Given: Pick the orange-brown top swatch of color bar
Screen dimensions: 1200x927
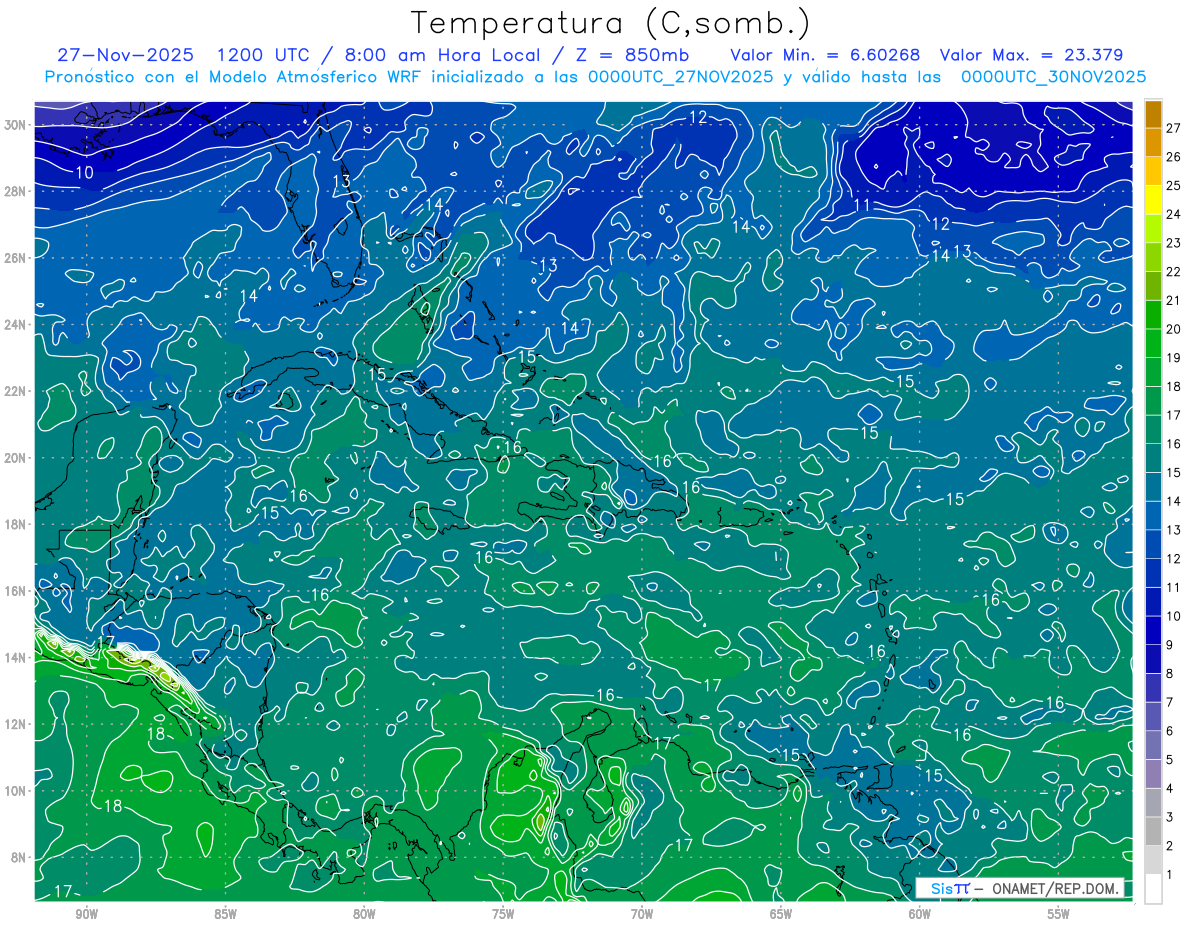Looking at the screenshot, I should [x=1153, y=114].
